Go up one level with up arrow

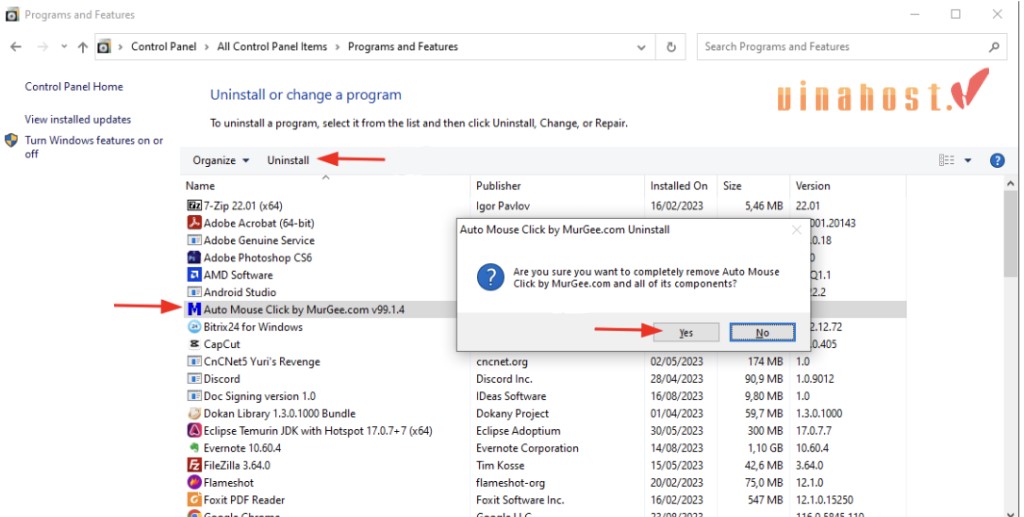click(x=82, y=47)
